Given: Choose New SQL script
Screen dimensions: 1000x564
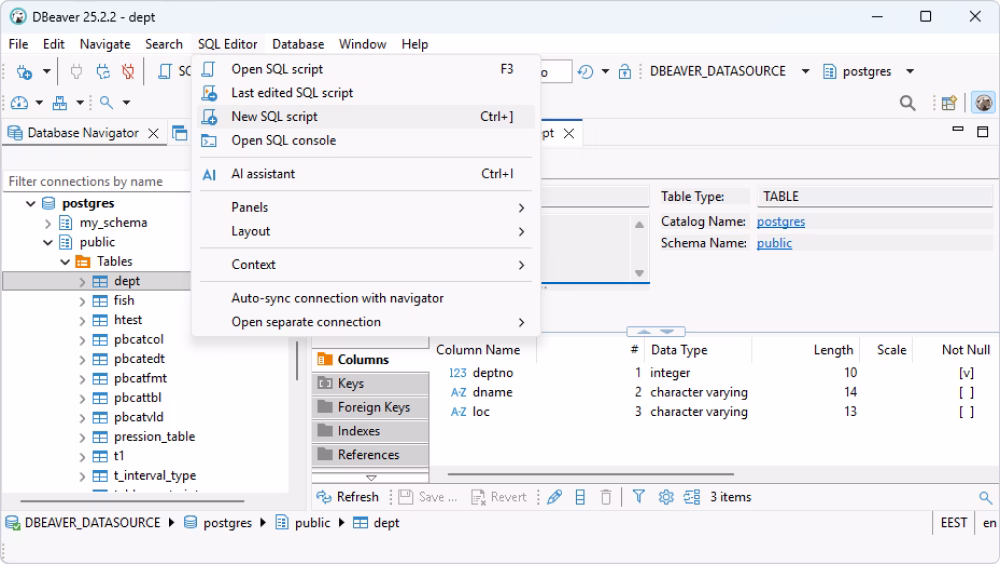Looking at the screenshot, I should pos(365,117).
